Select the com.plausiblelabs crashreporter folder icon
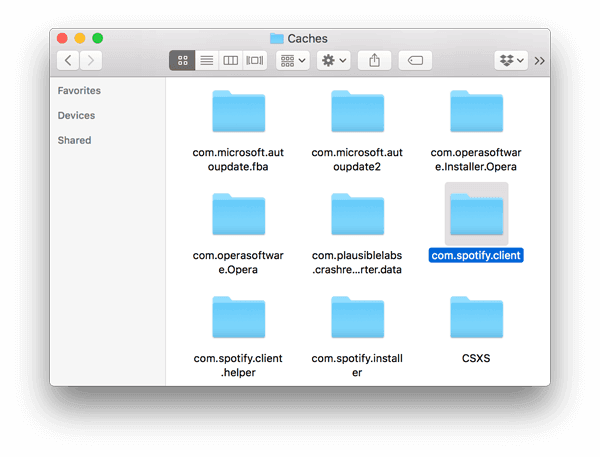This screenshot has height=457, width=600. pyautogui.click(x=357, y=214)
